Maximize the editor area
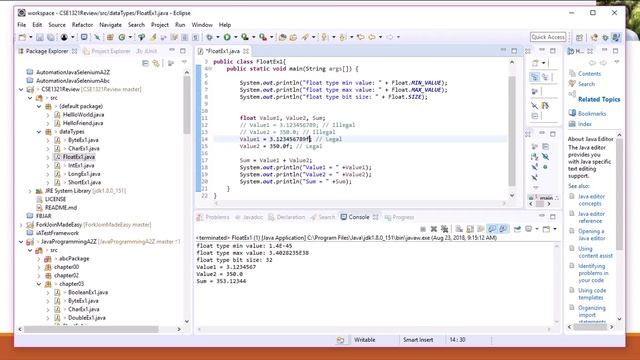Image resolution: width=640 pixels, height=360 pixels. point(514,51)
